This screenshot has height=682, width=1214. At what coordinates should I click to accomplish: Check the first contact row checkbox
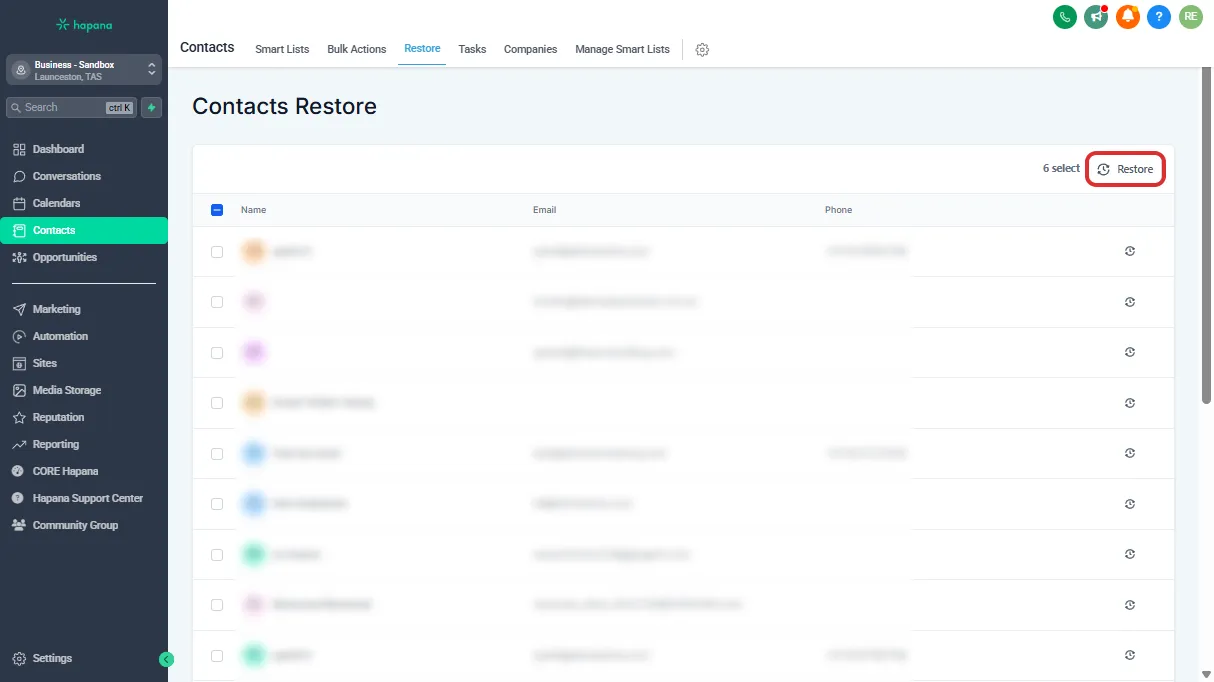point(217,252)
